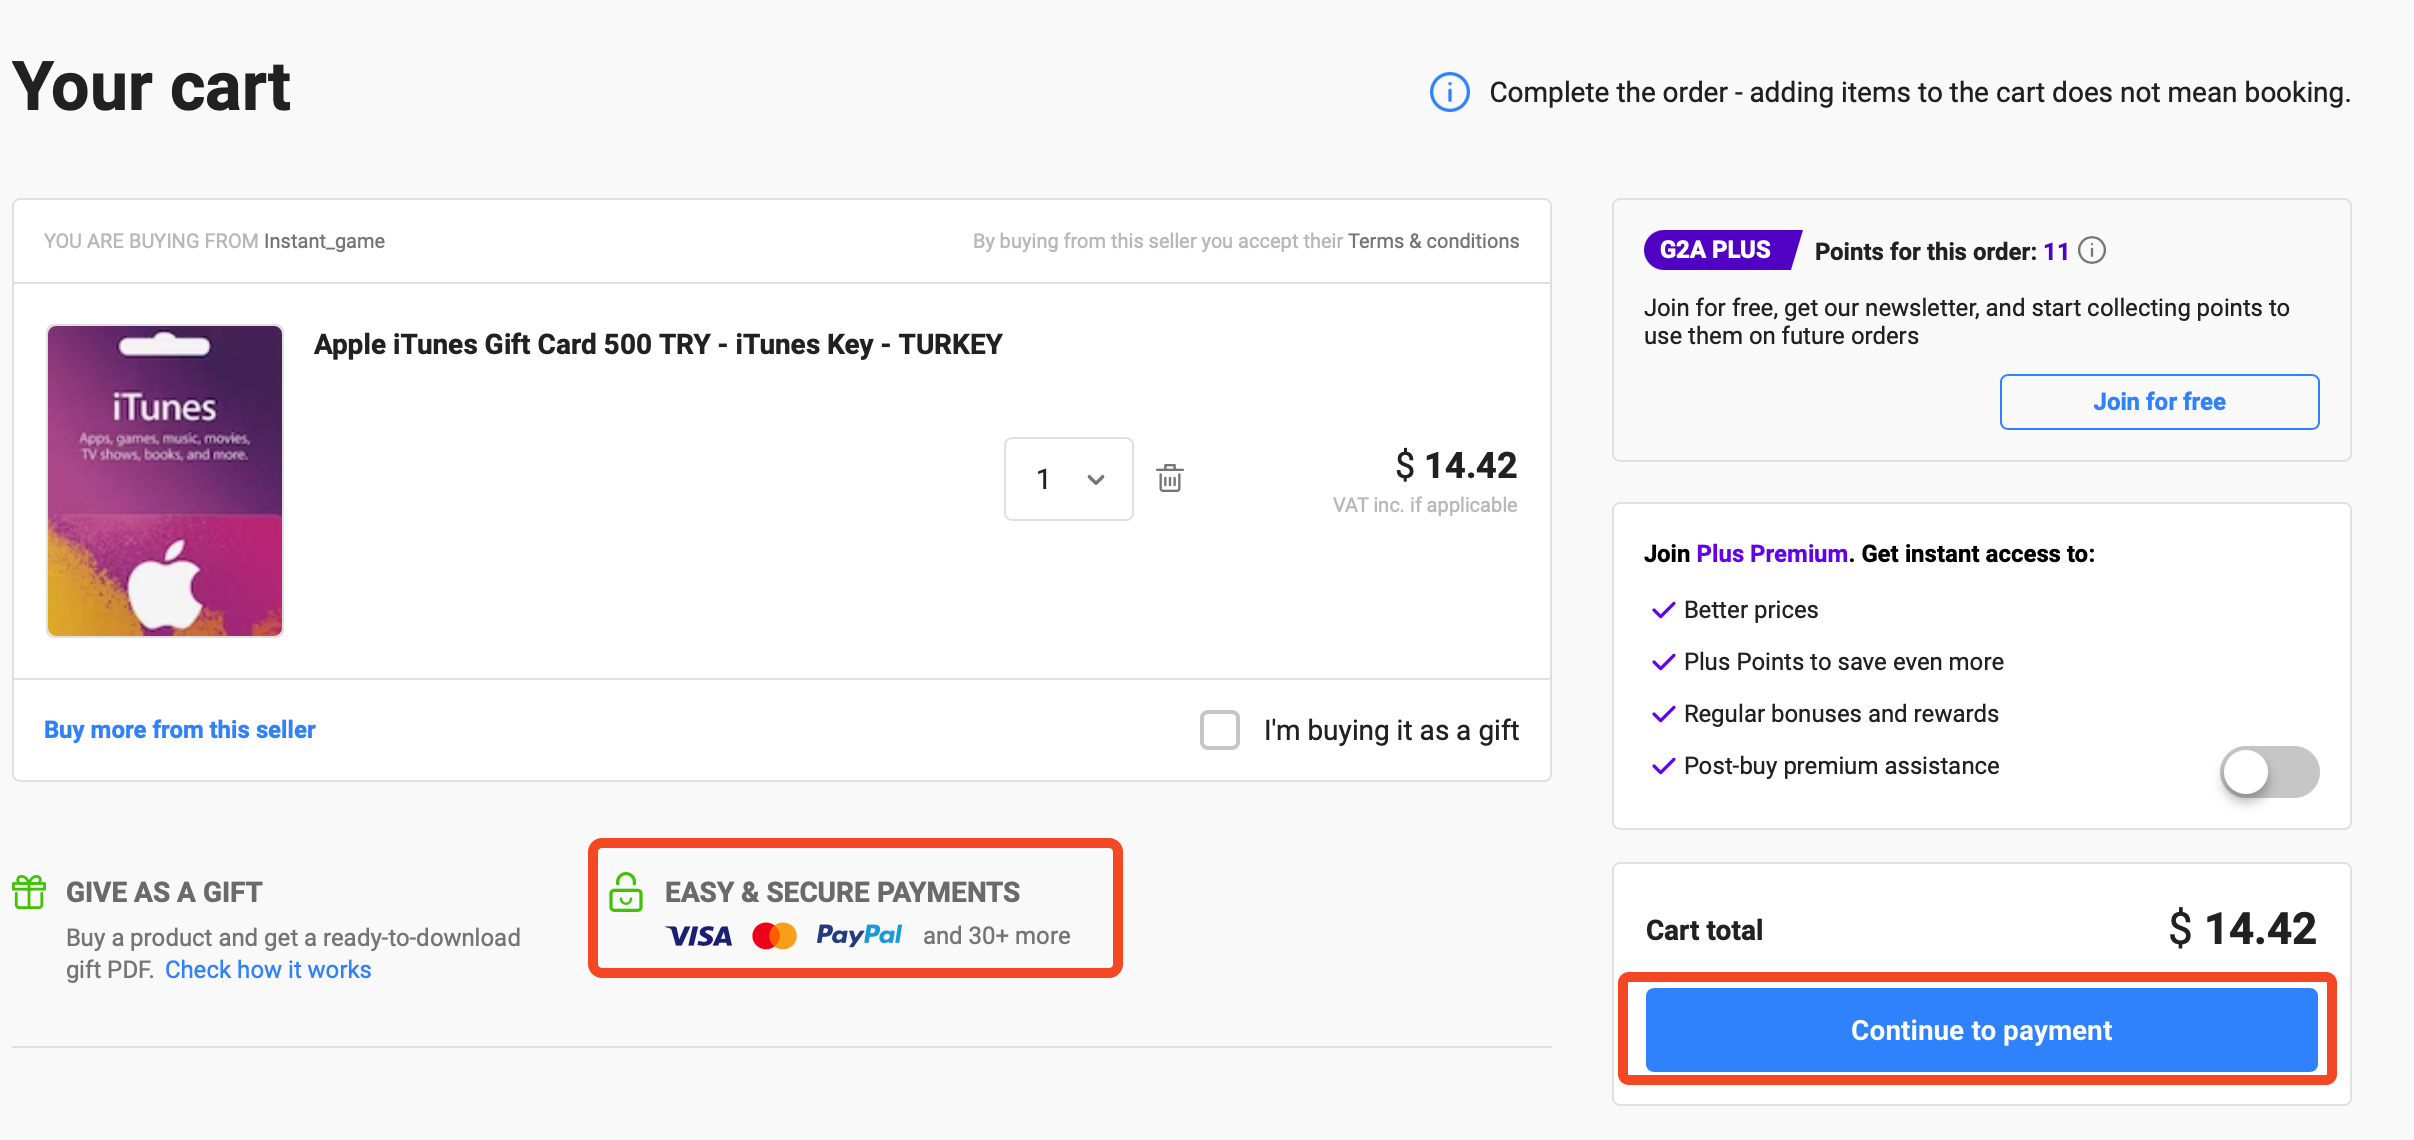The image size is (2414, 1140).
Task: Click the iTunes gift card thumbnail
Action: tap(165, 480)
